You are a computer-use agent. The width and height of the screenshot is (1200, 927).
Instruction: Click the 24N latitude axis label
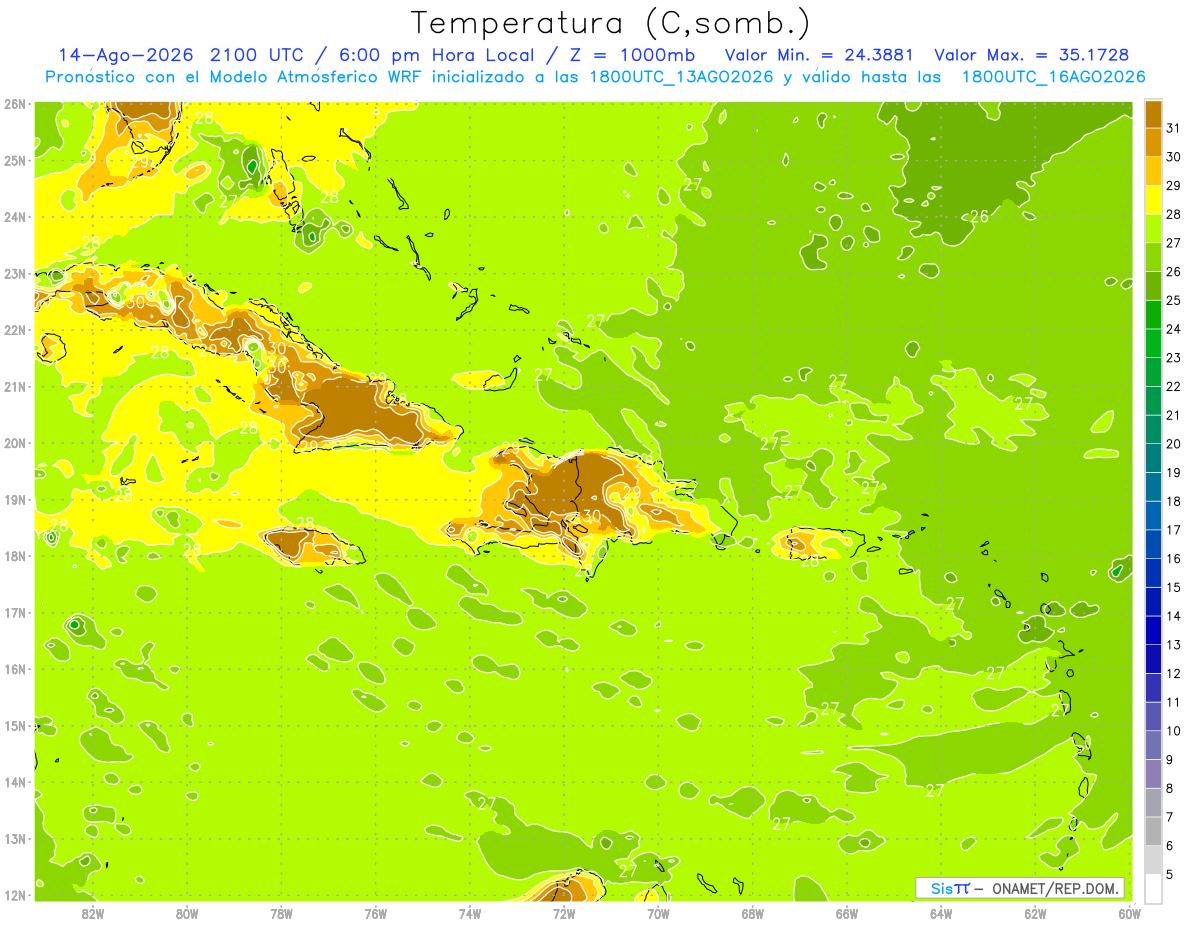(15, 217)
